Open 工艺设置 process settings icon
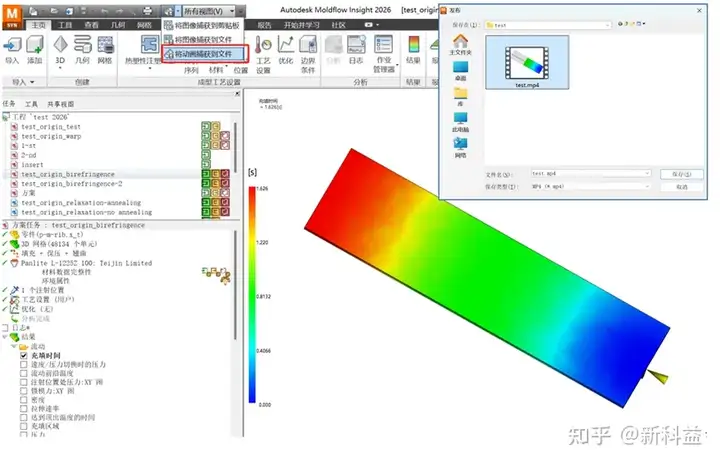Screen dimensions: 720x464 (x=263, y=45)
